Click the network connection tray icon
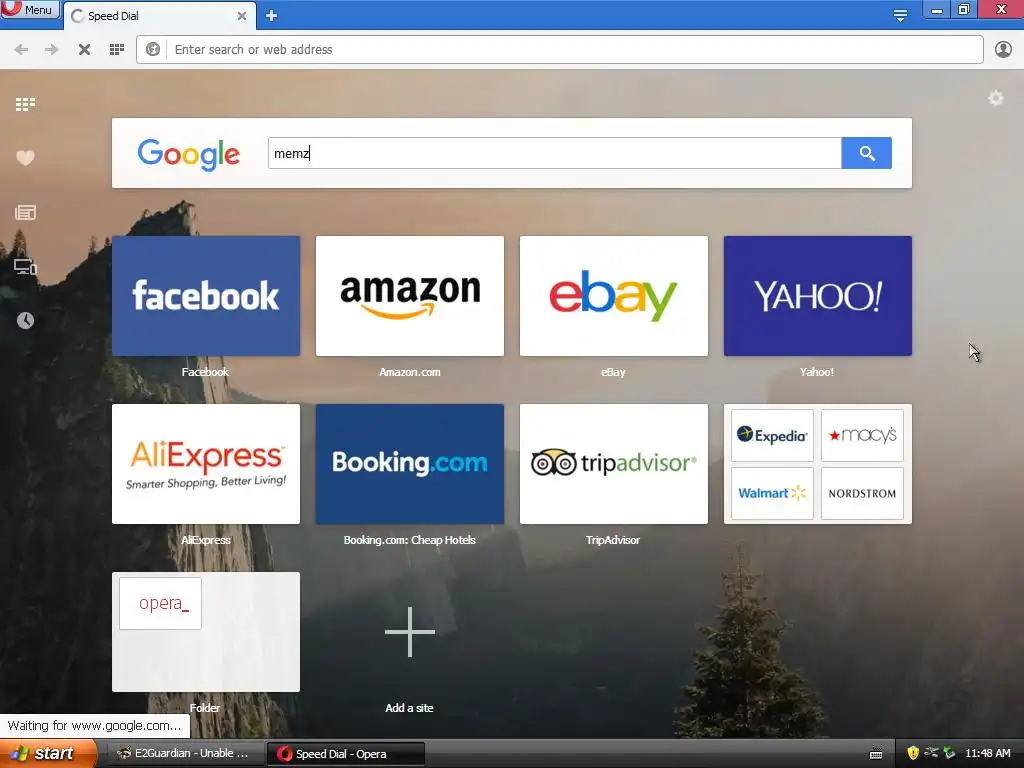The width and height of the screenshot is (1024, 768). [x=931, y=753]
